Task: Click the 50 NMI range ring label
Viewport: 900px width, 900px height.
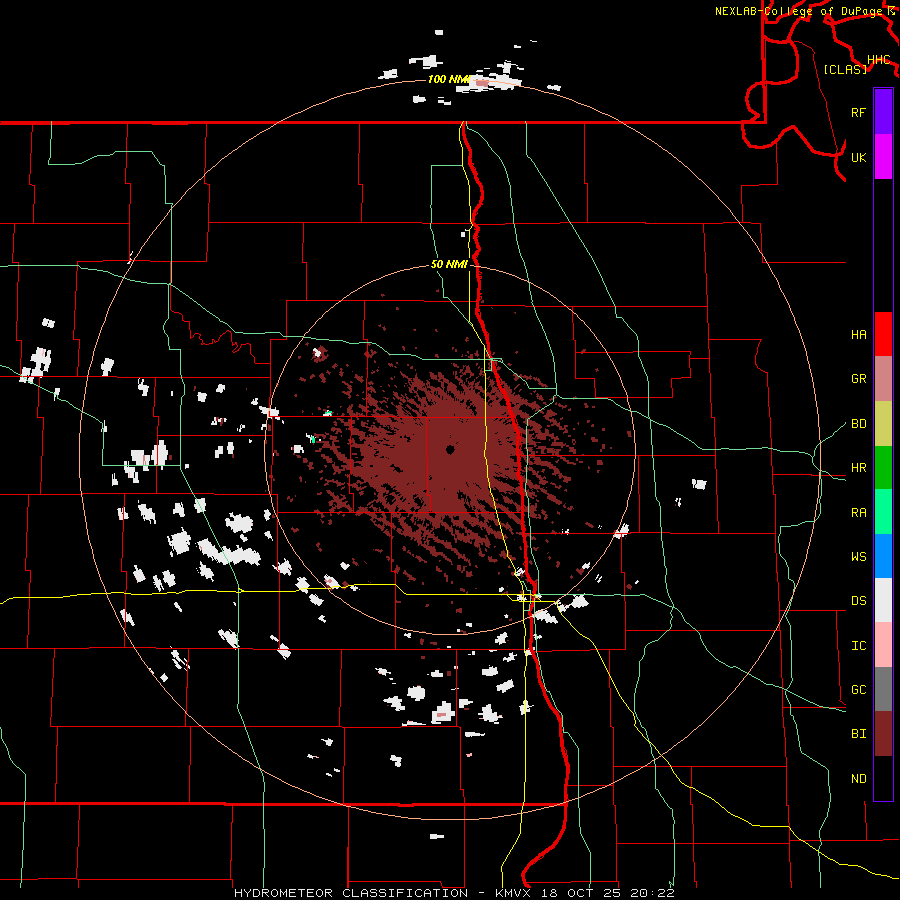Action: click(x=449, y=265)
